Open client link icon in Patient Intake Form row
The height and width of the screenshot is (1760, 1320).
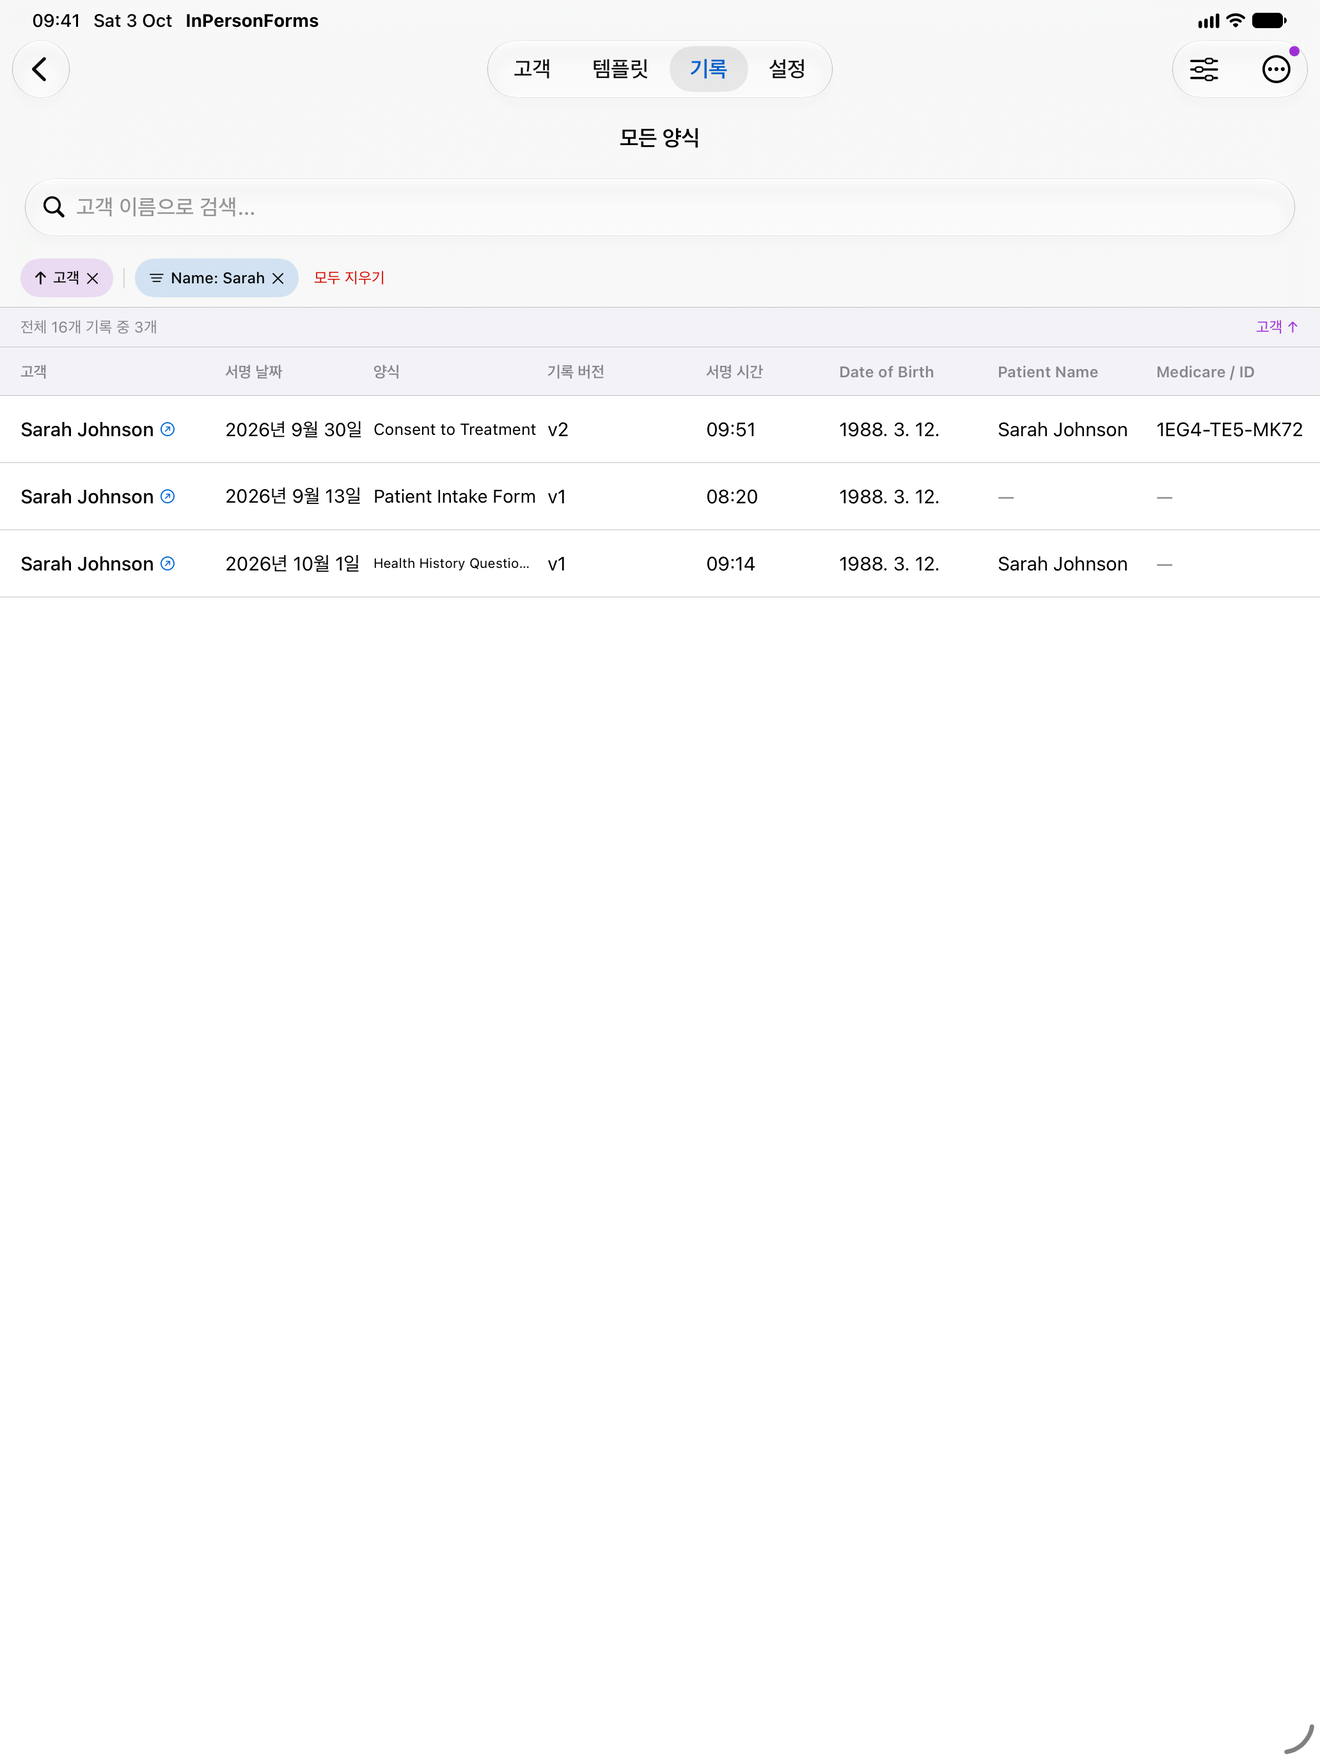pos(168,496)
